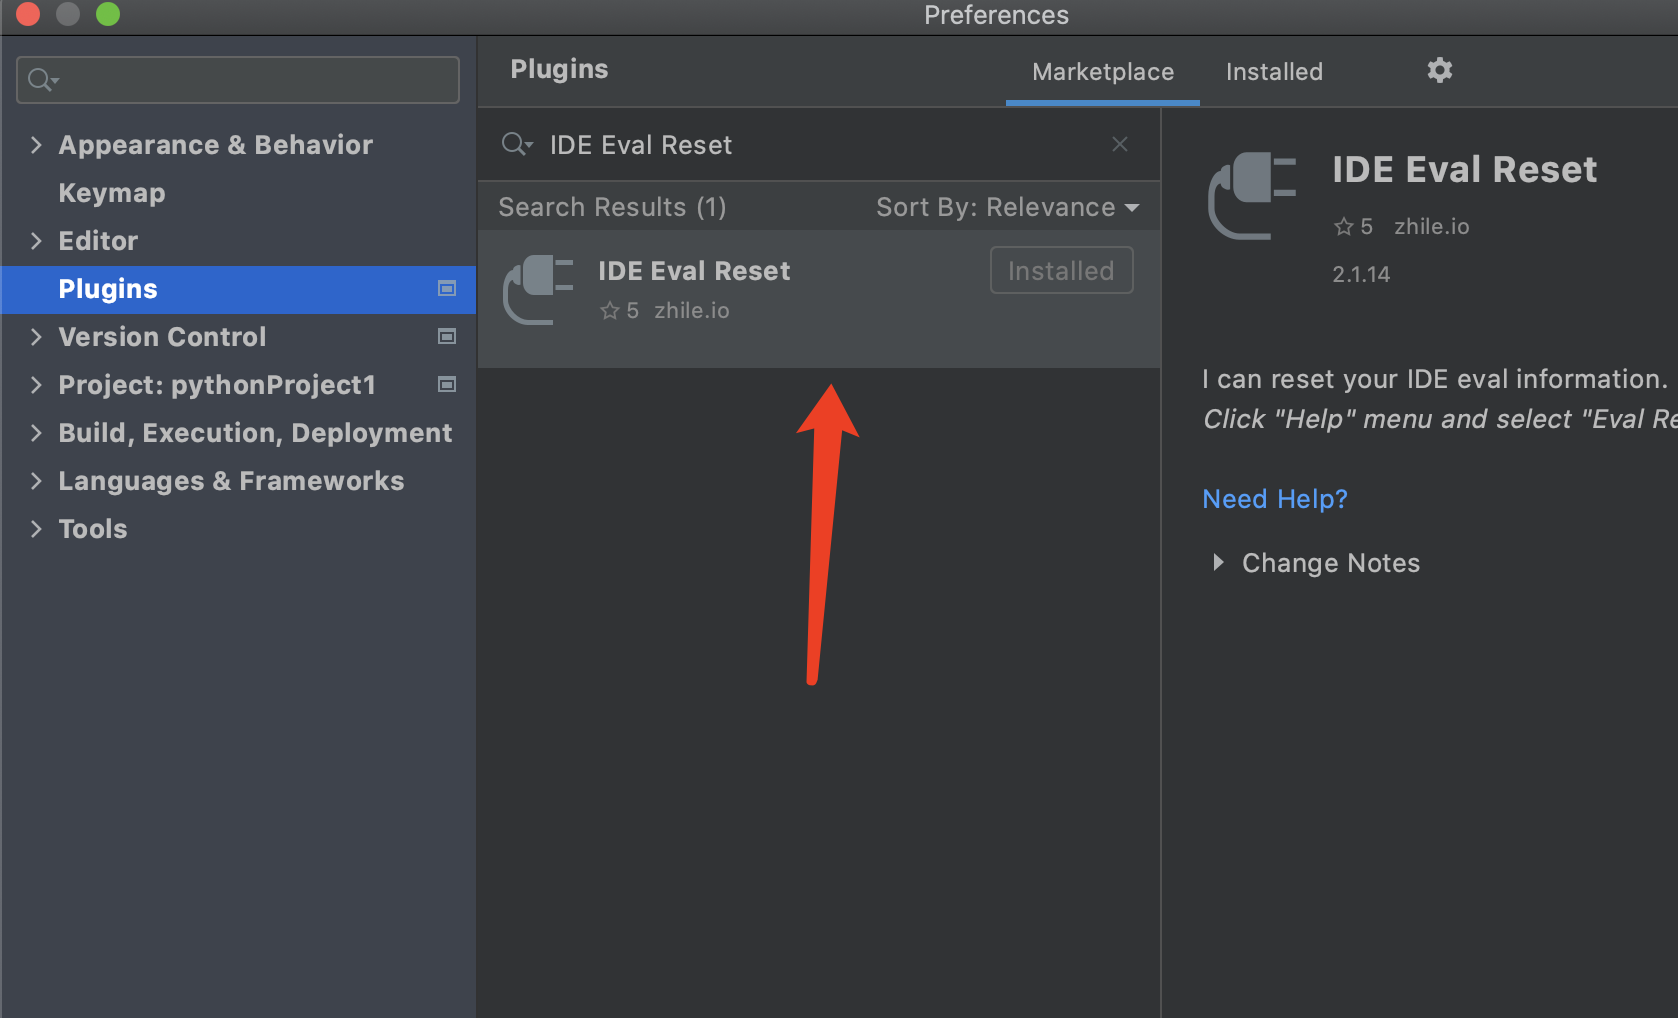Screen dimensions: 1678x1018
Task: Click the version number 2.1.14
Action: click(x=1361, y=274)
